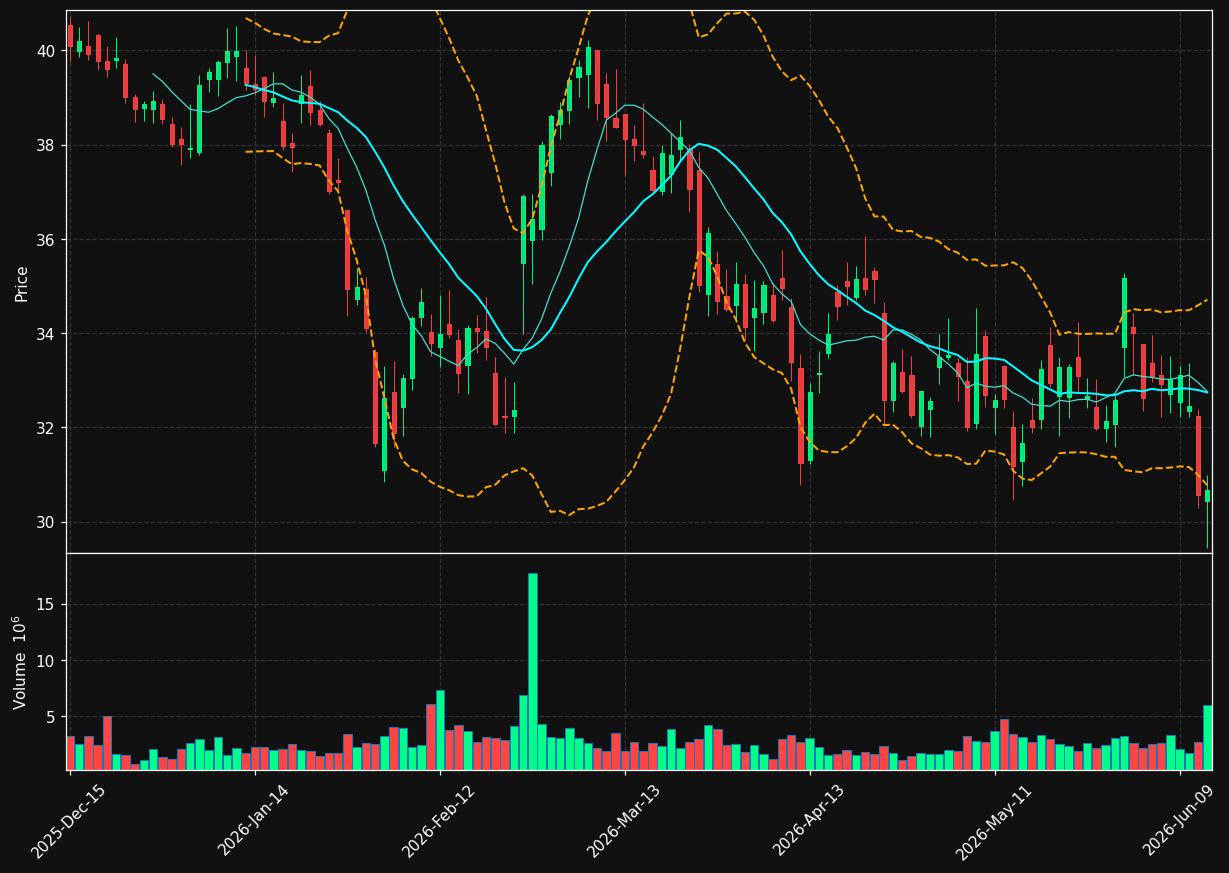The height and width of the screenshot is (873, 1229).
Task: Click the price axis value 36
Action: click(47, 240)
